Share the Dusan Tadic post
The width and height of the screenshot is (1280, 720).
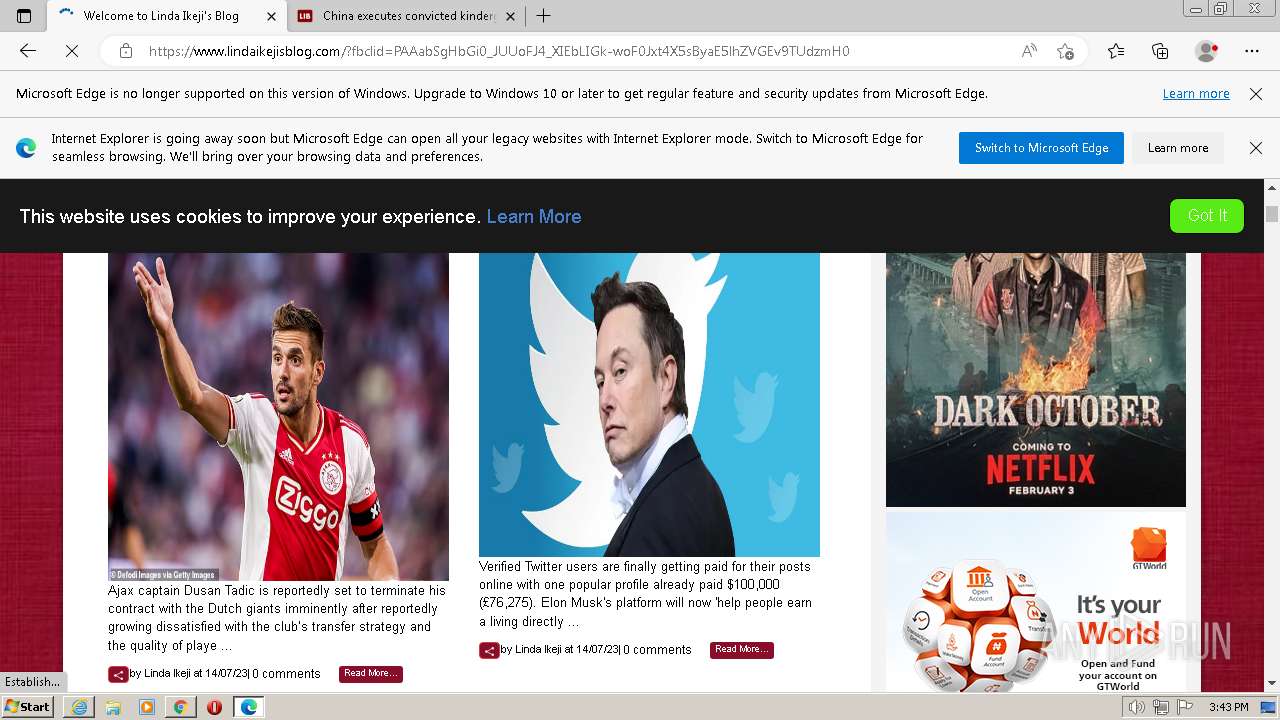[x=118, y=674]
